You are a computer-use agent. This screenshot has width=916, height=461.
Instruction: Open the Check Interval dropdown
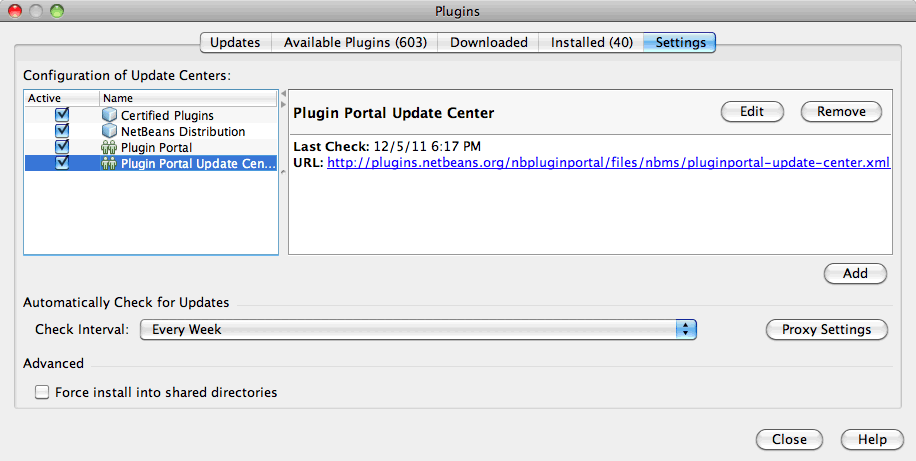417,329
